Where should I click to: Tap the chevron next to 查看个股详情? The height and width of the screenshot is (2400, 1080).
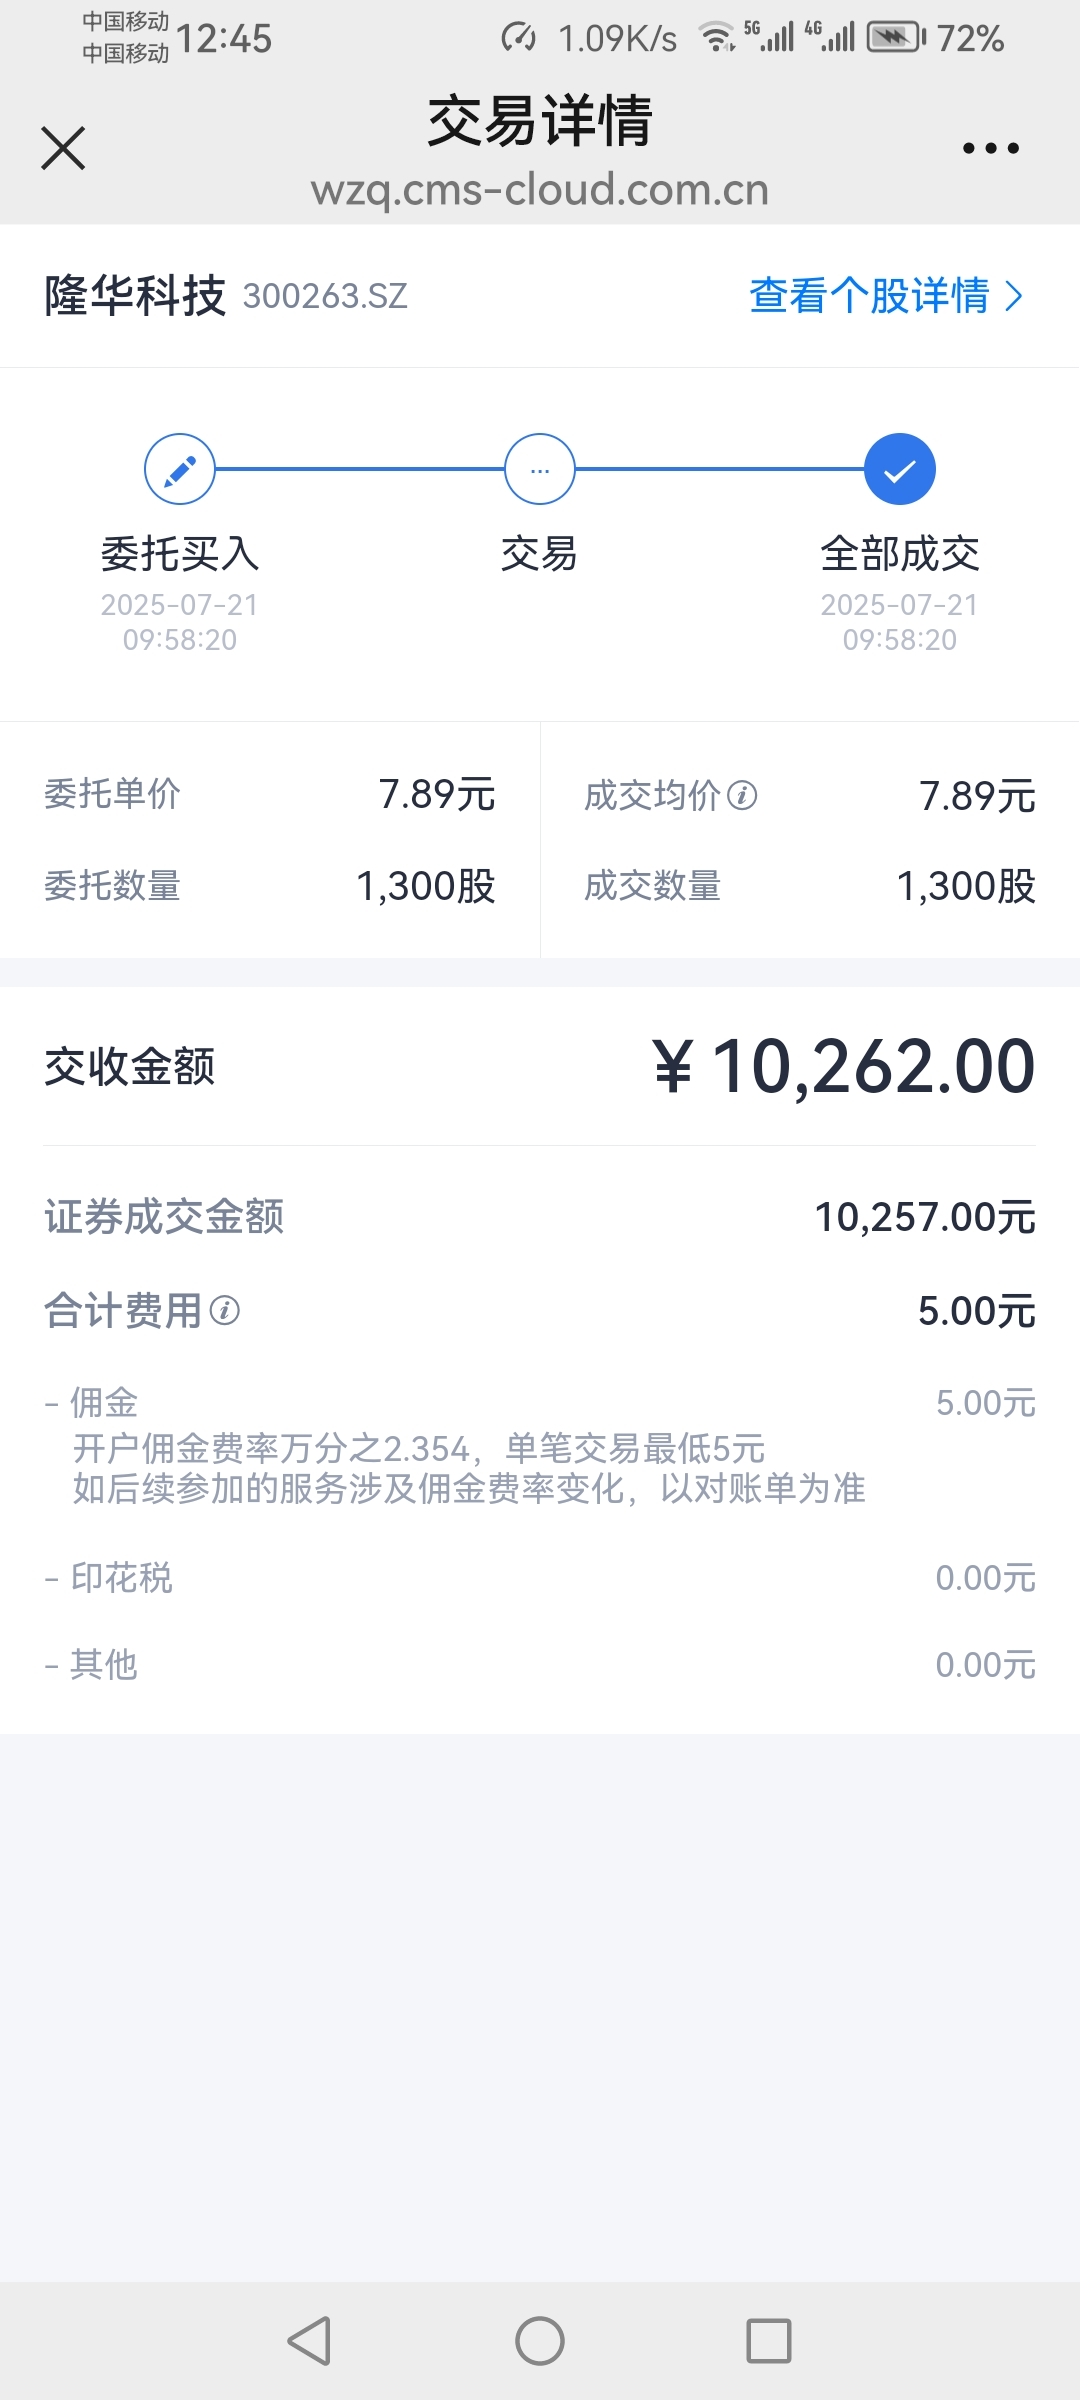(x=1014, y=296)
